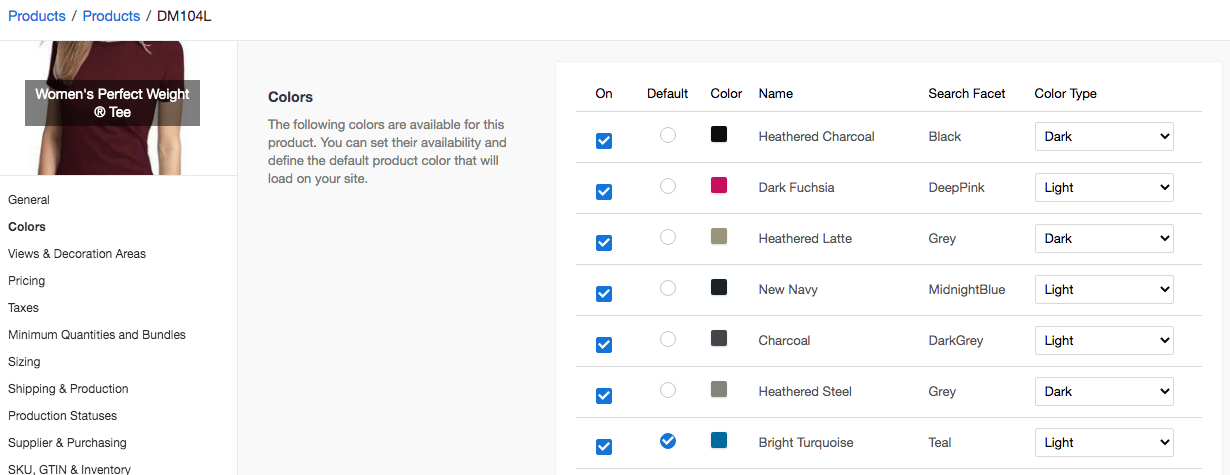
Task: Uncheck the On checkbox for Heathered Charcoal
Action: [x=604, y=141]
